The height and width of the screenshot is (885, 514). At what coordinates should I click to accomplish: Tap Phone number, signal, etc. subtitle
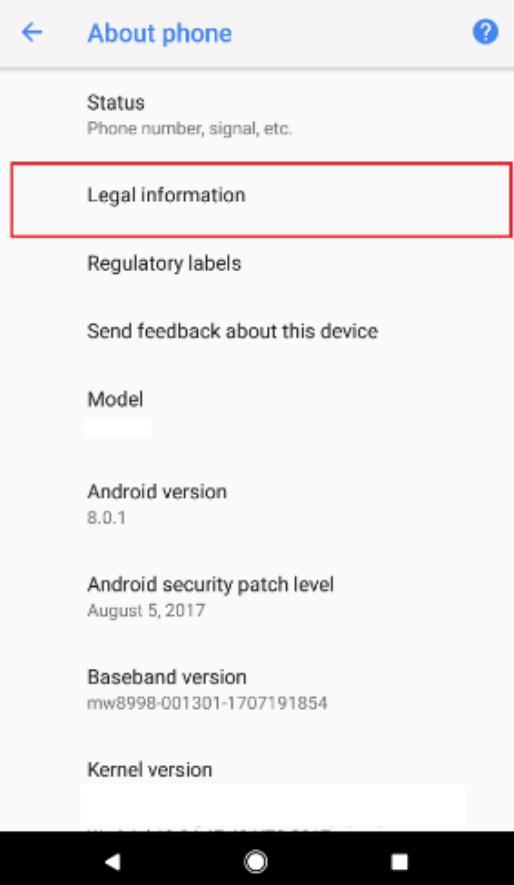click(x=190, y=129)
